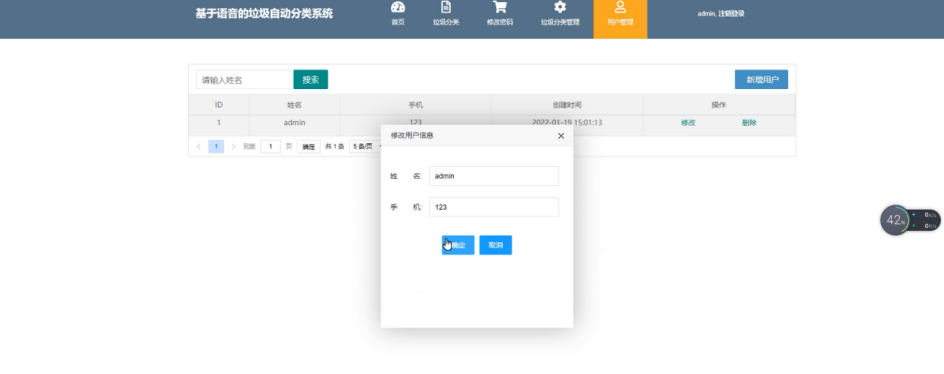Select page 1 in pagination
This screenshot has width=944, height=374.
coord(216,146)
